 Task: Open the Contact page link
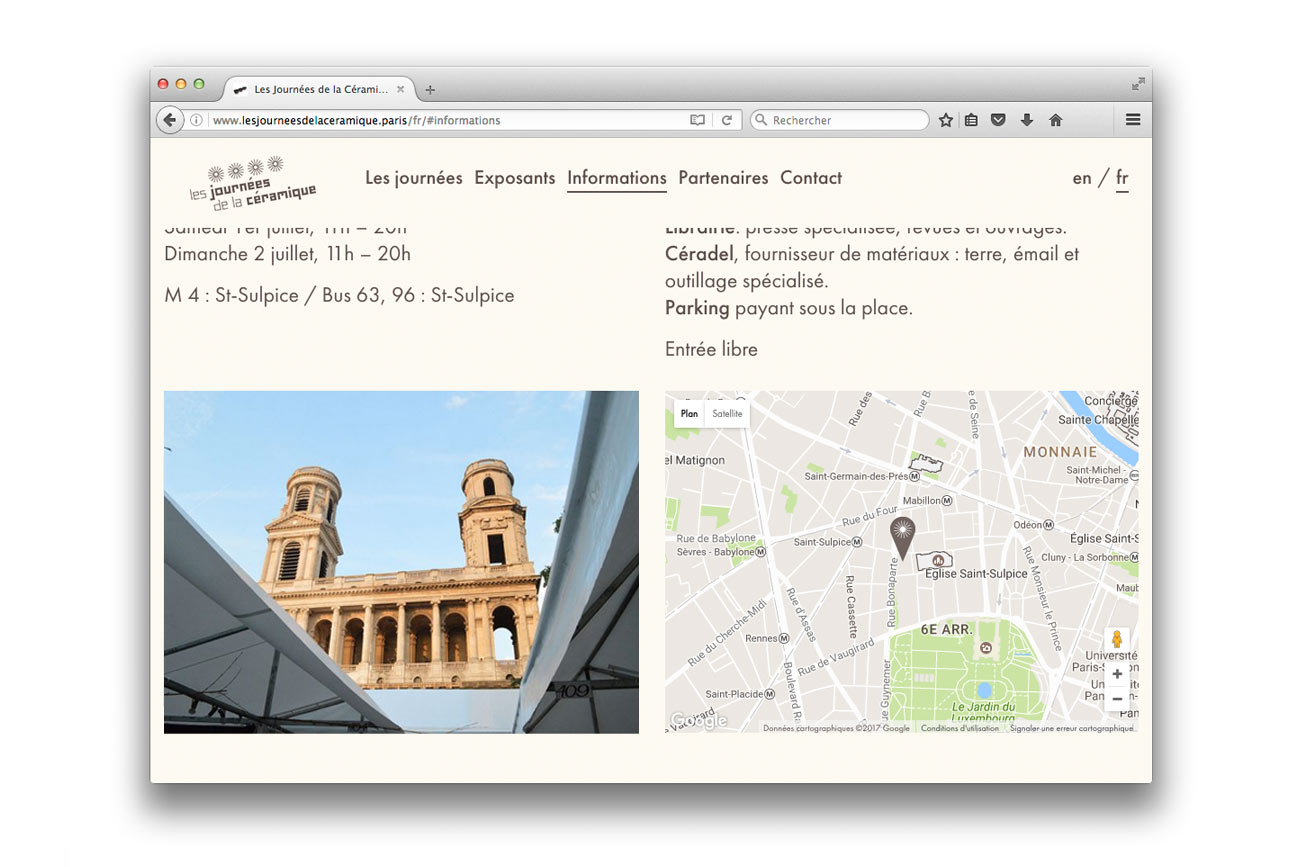coord(811,178)
